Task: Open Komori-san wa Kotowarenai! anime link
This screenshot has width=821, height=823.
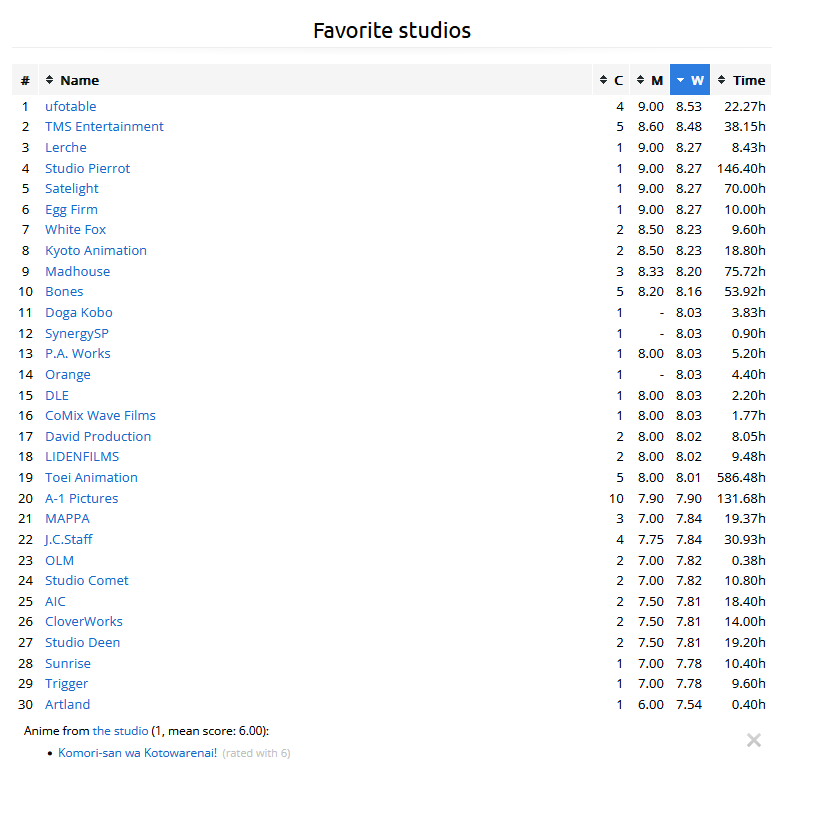Action: (137, 753)
